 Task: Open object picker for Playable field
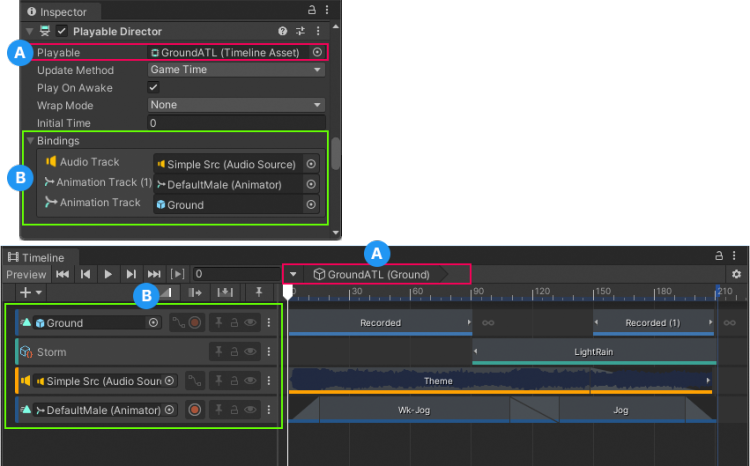tap(317, 52)
